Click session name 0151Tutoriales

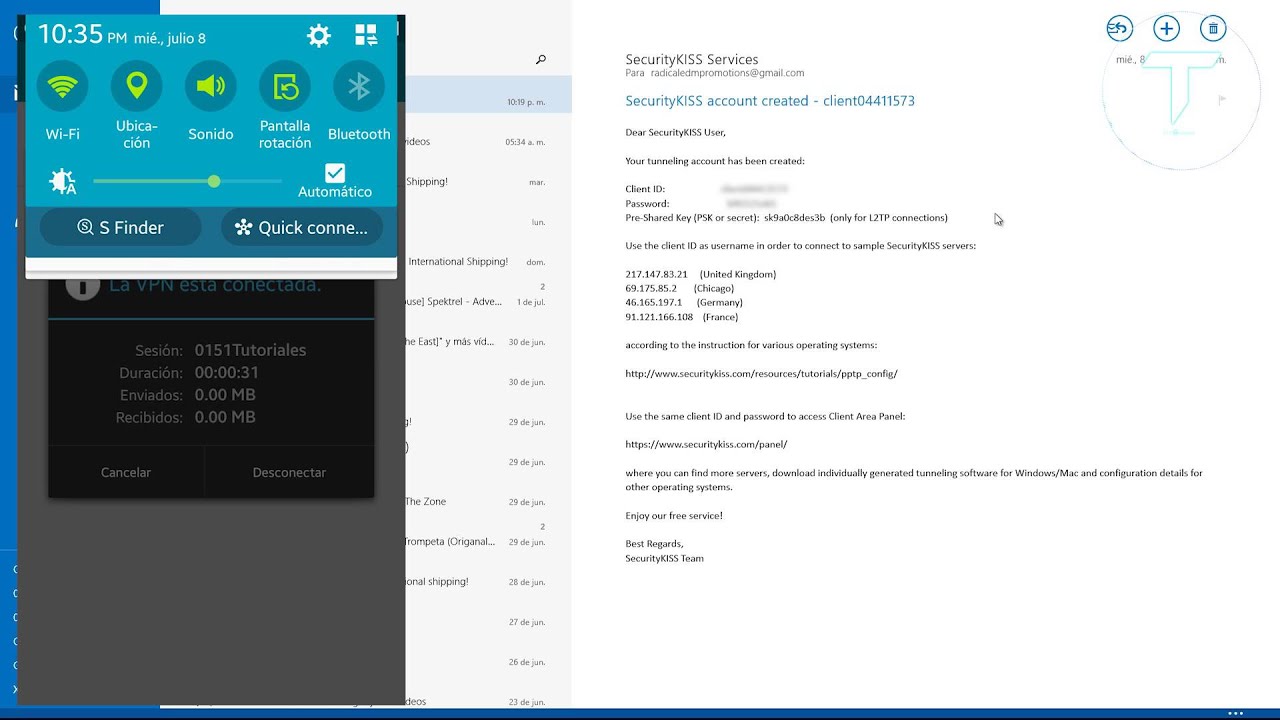(x=250, y=350)
